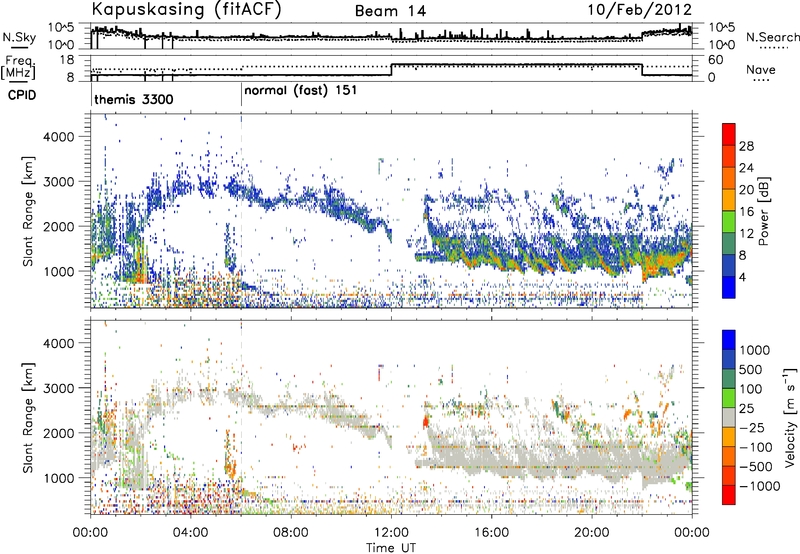The width and height of the screenshot is (800, 554).
Task: Click the 16 label on the Power colorbar
Action: 746,212
